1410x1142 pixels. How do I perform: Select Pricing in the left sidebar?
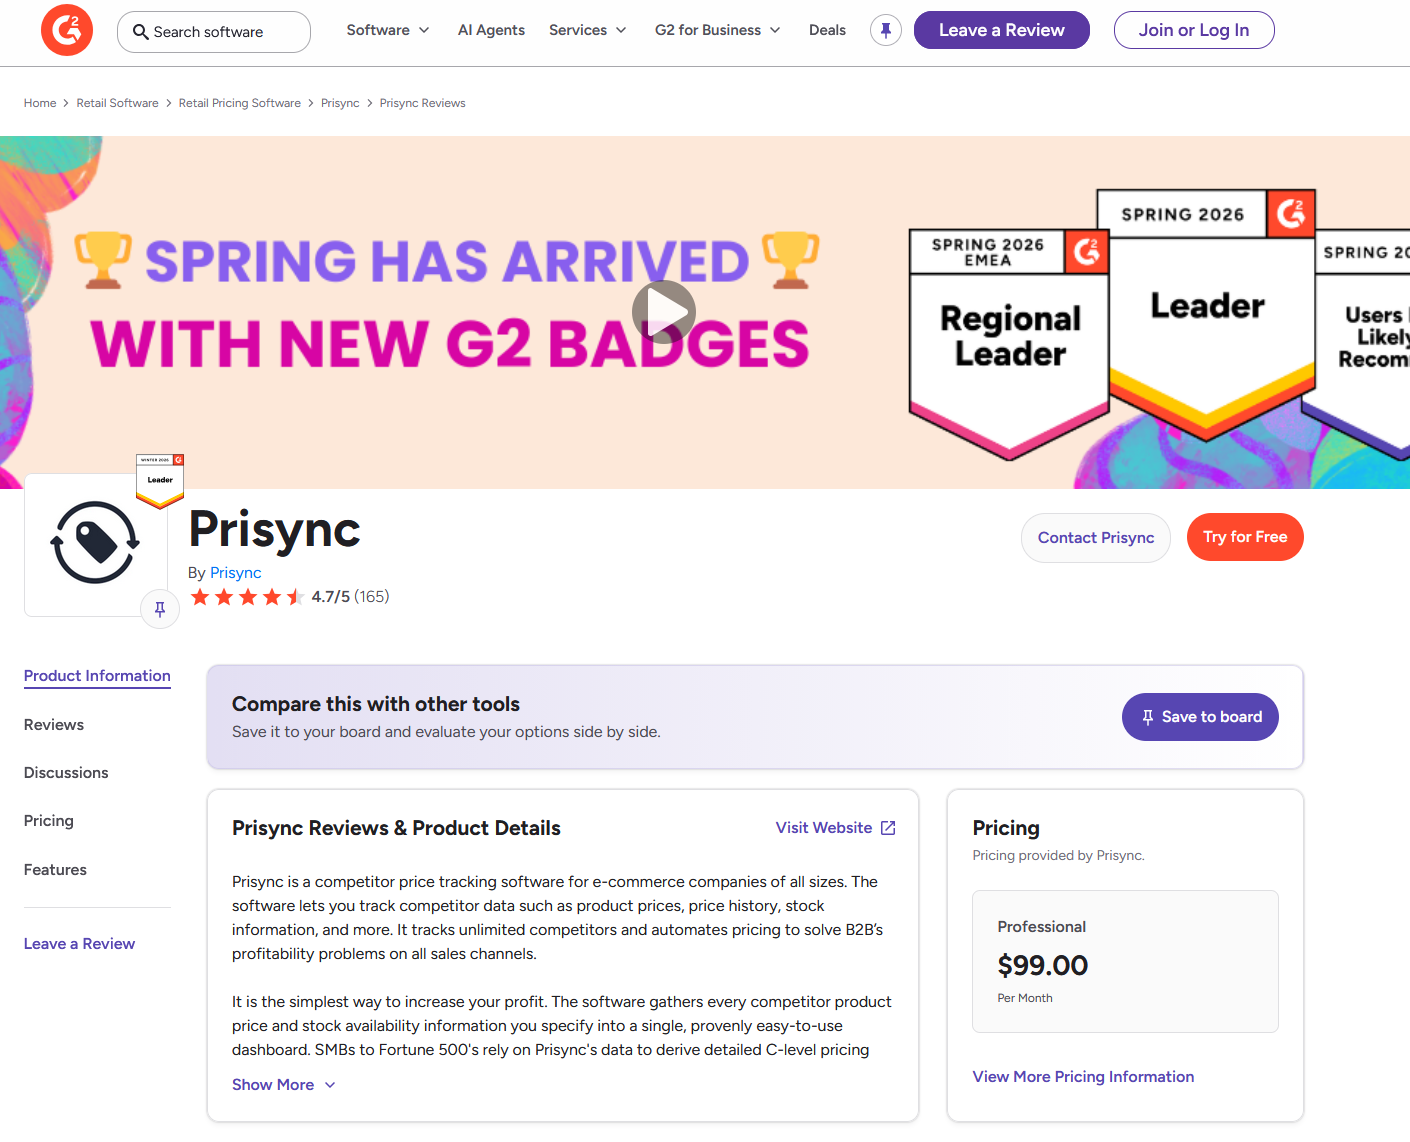(x=48, y=820)
